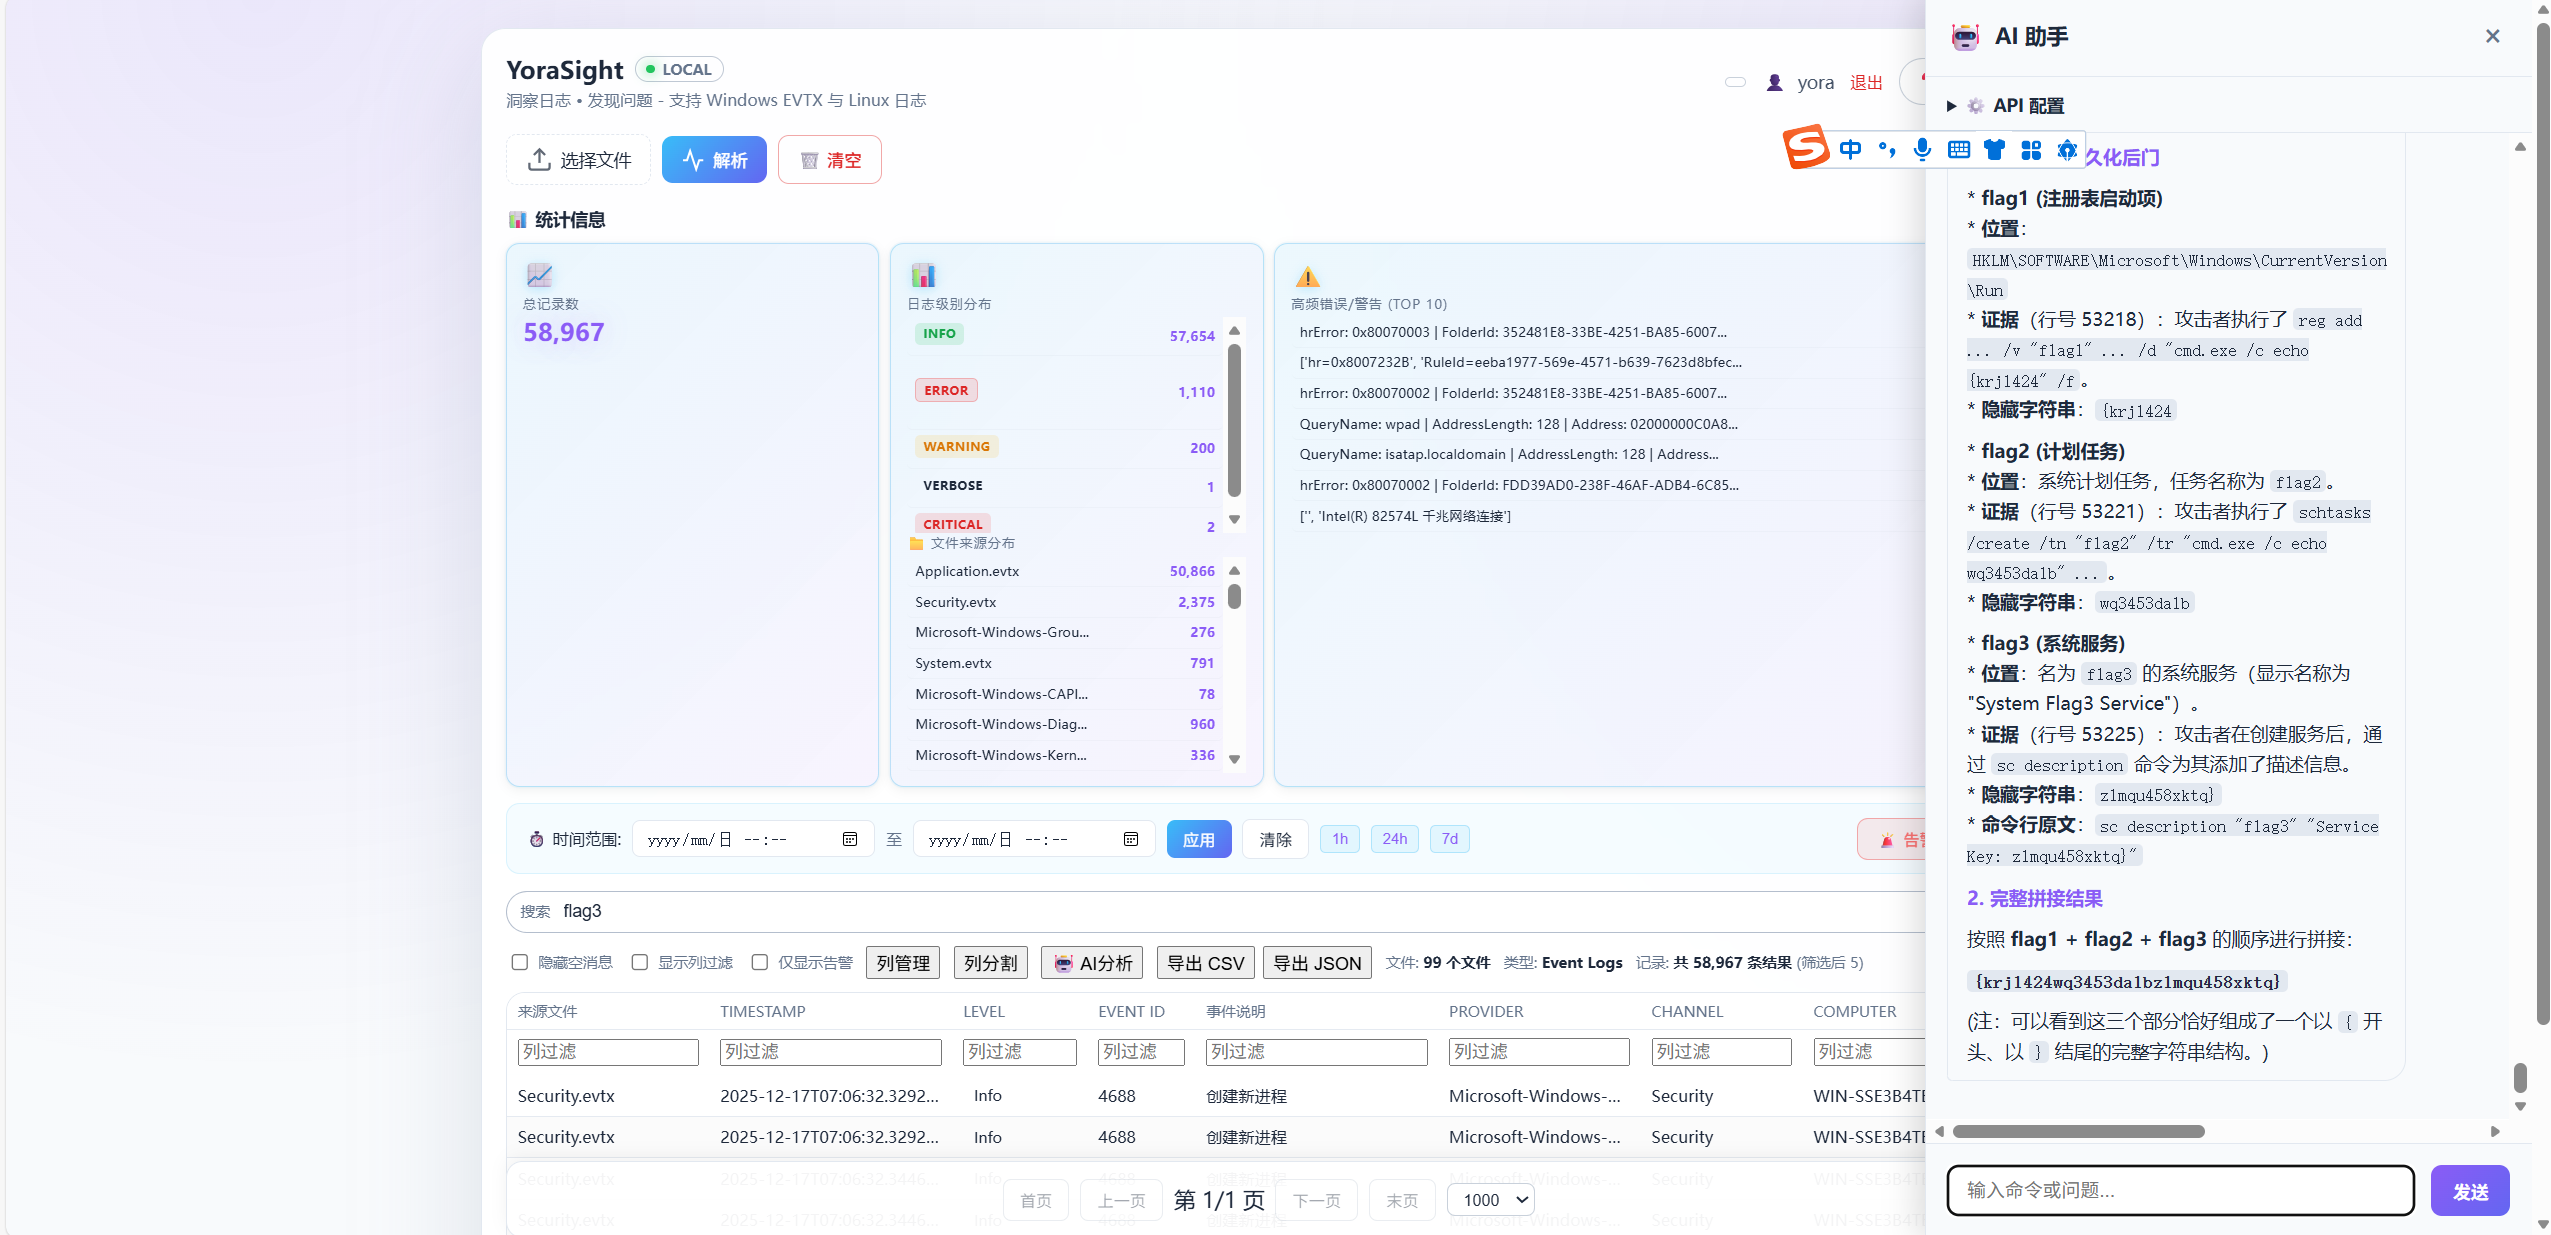The height and width of the screenshot is (1235, 2551).
Task: Enable the alerts-only checkbox
Action: tap(760, 962)
